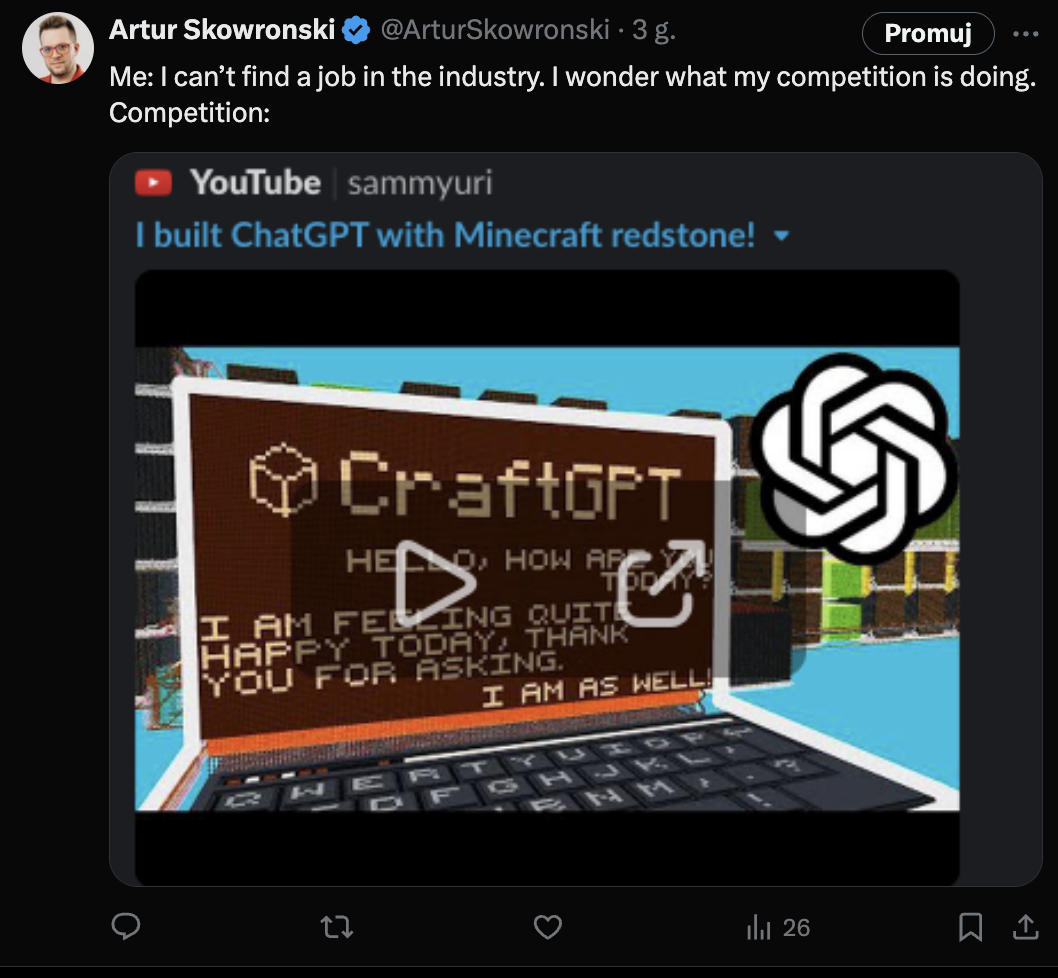
Task: Click the @ArturSkowronski handle
Action: [x=495, y=31]
